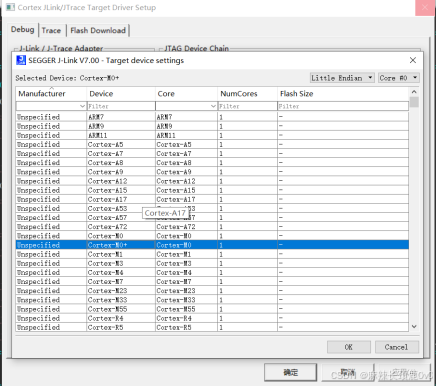Image resolution: width=437 pixels, height=387 pixels.
Task: Sort by the Core column header
Action: [186, 94]
